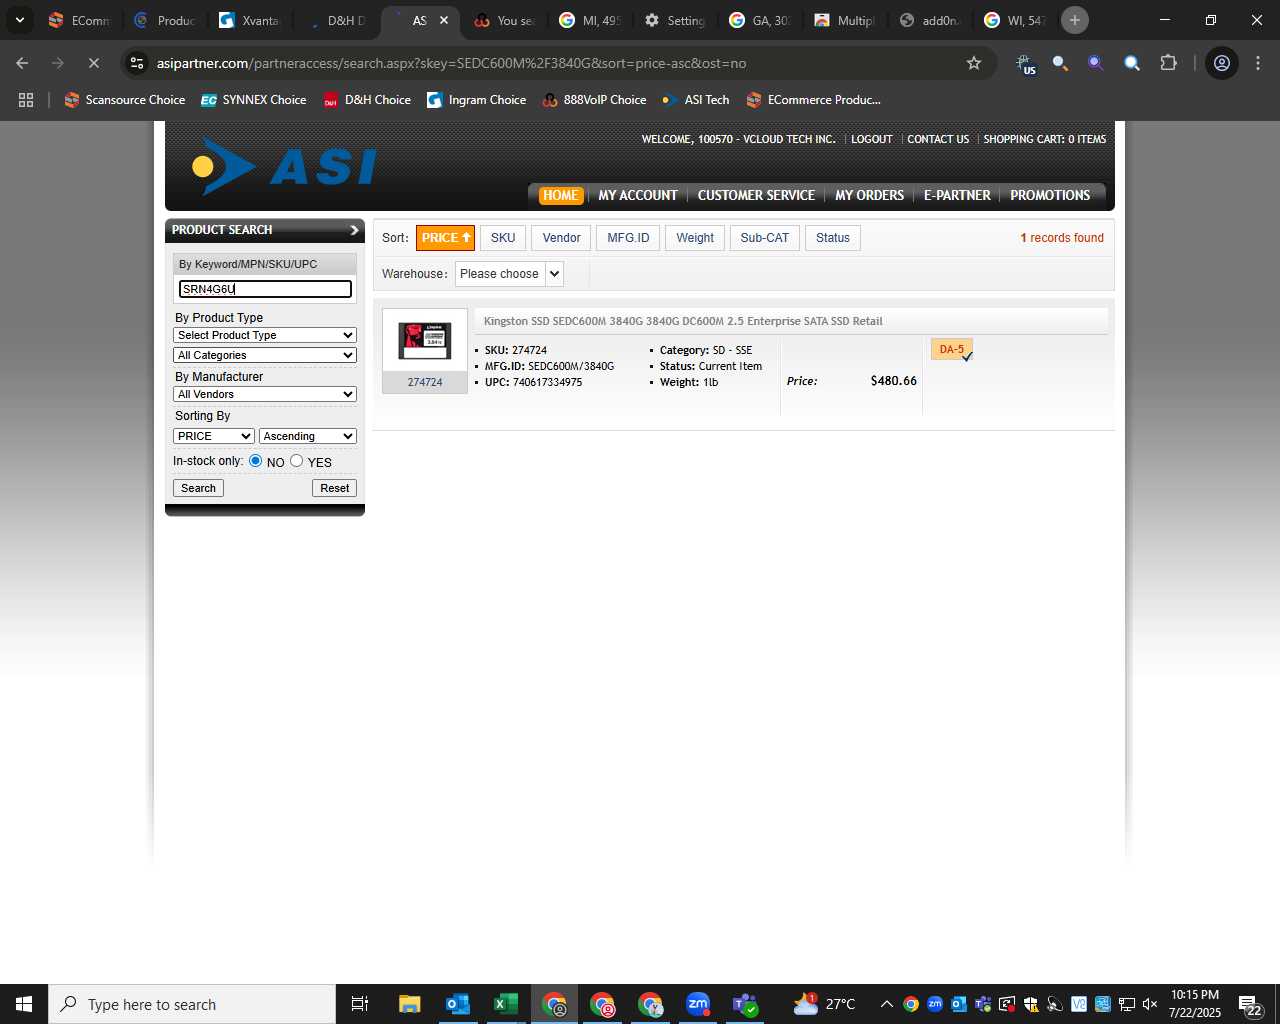Open All Categories dropdown
The height and width of the screenshot is (1024, 1280).
click(x=265, y=355)
